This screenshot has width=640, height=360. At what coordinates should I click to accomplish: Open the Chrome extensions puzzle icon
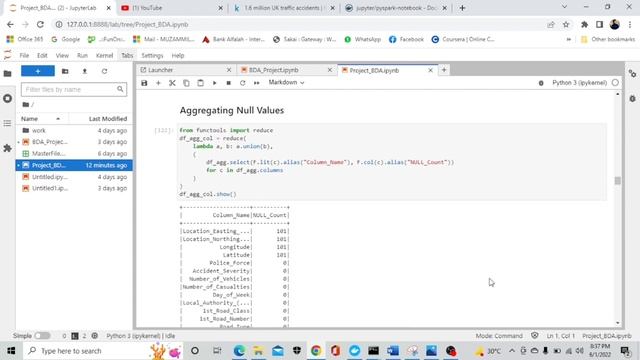[584, 24]
